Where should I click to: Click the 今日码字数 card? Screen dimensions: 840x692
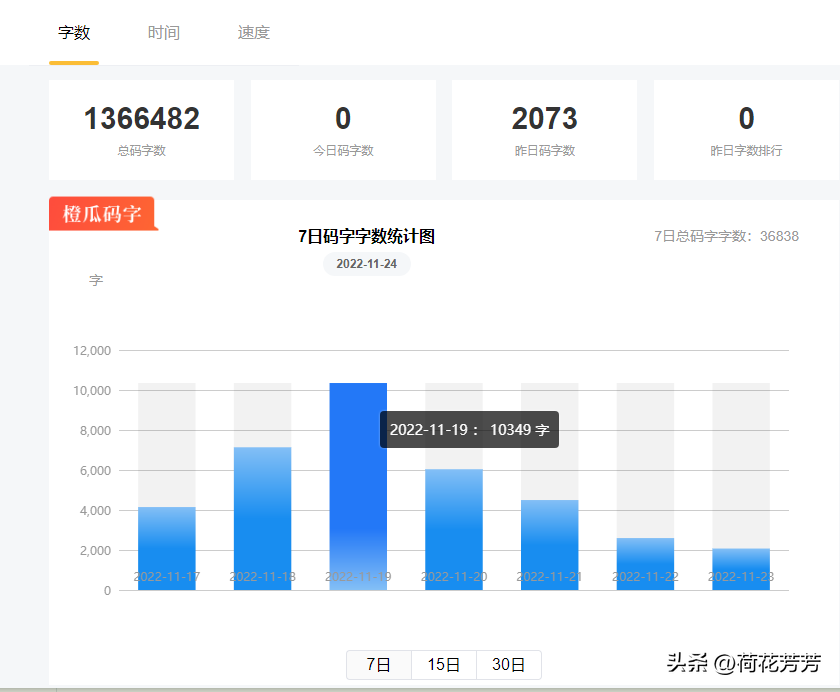click(343, 130)
